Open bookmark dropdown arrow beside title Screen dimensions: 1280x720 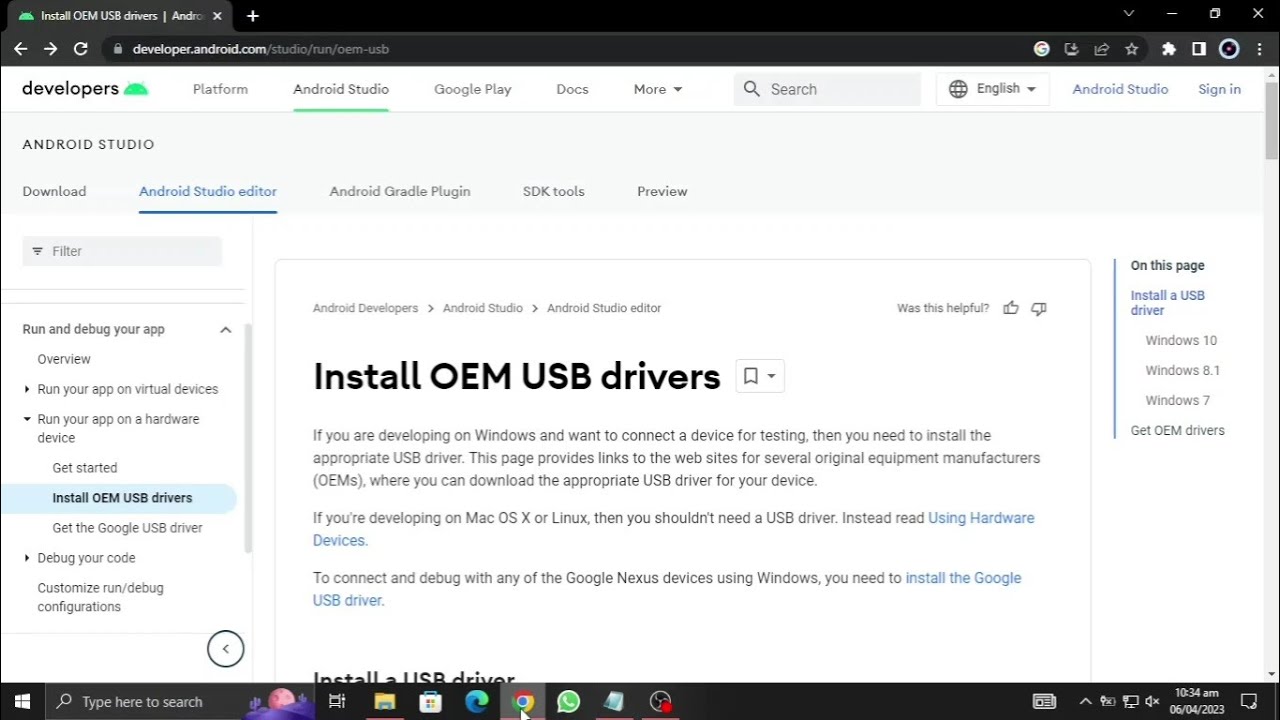771,376
